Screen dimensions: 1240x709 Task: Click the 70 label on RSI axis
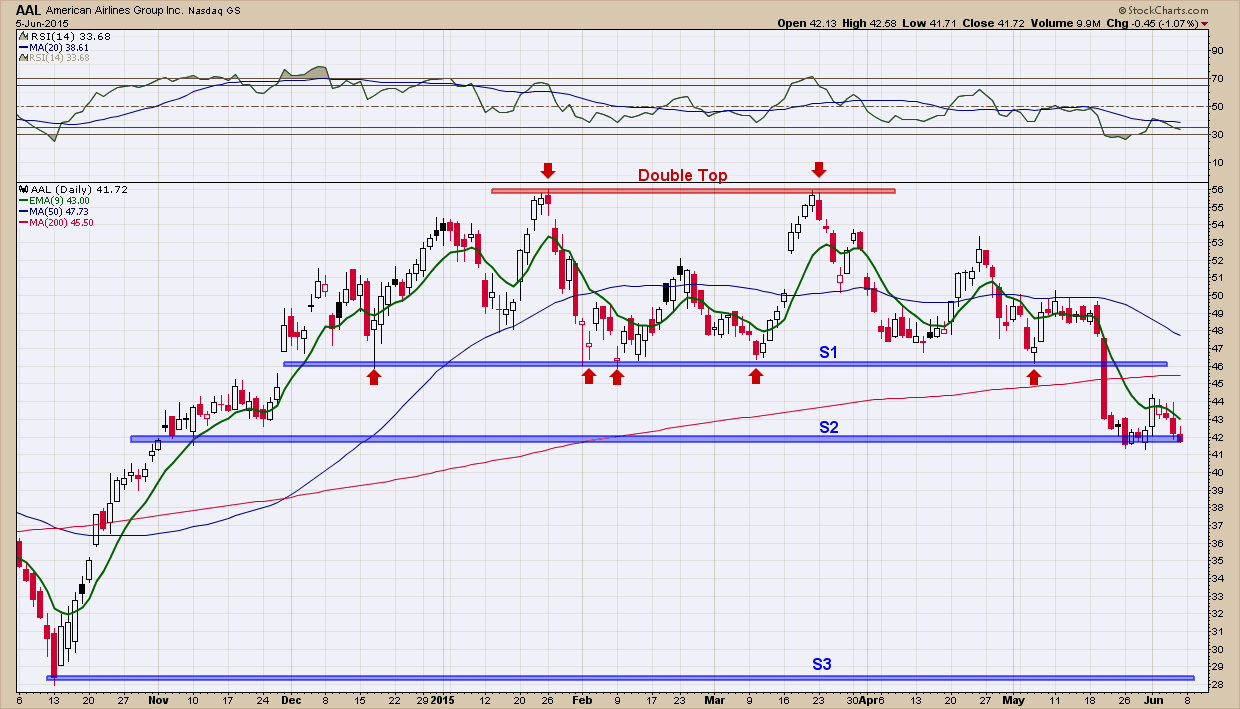point(1217,78)
